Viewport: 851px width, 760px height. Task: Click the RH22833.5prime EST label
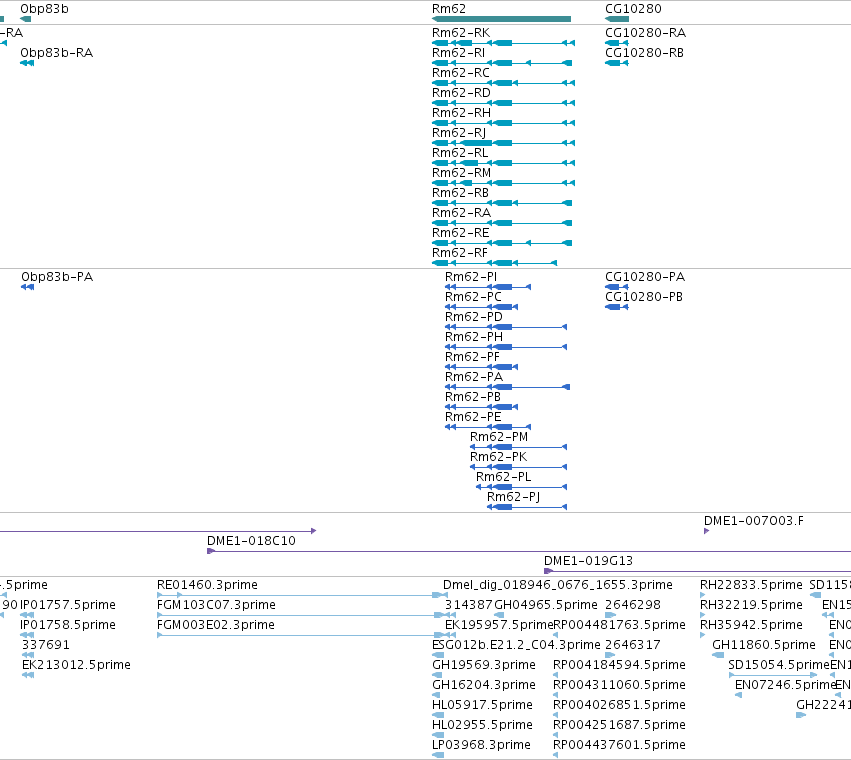751,585
